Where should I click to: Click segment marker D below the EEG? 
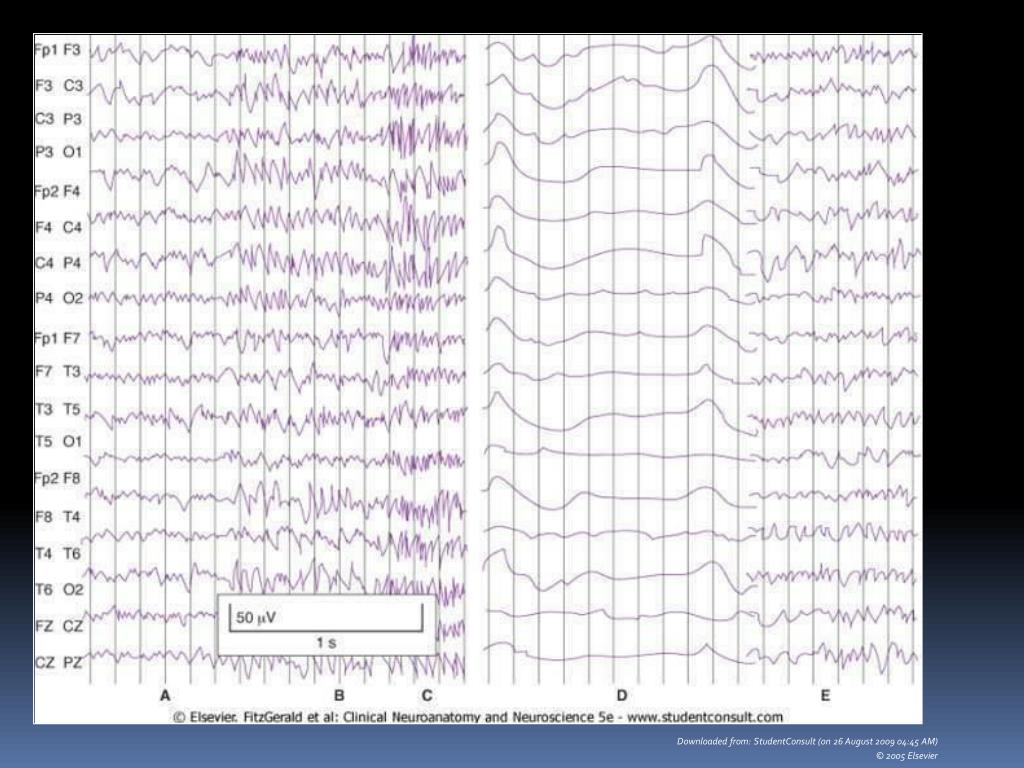pyautogui.click(x=622, y=696)
